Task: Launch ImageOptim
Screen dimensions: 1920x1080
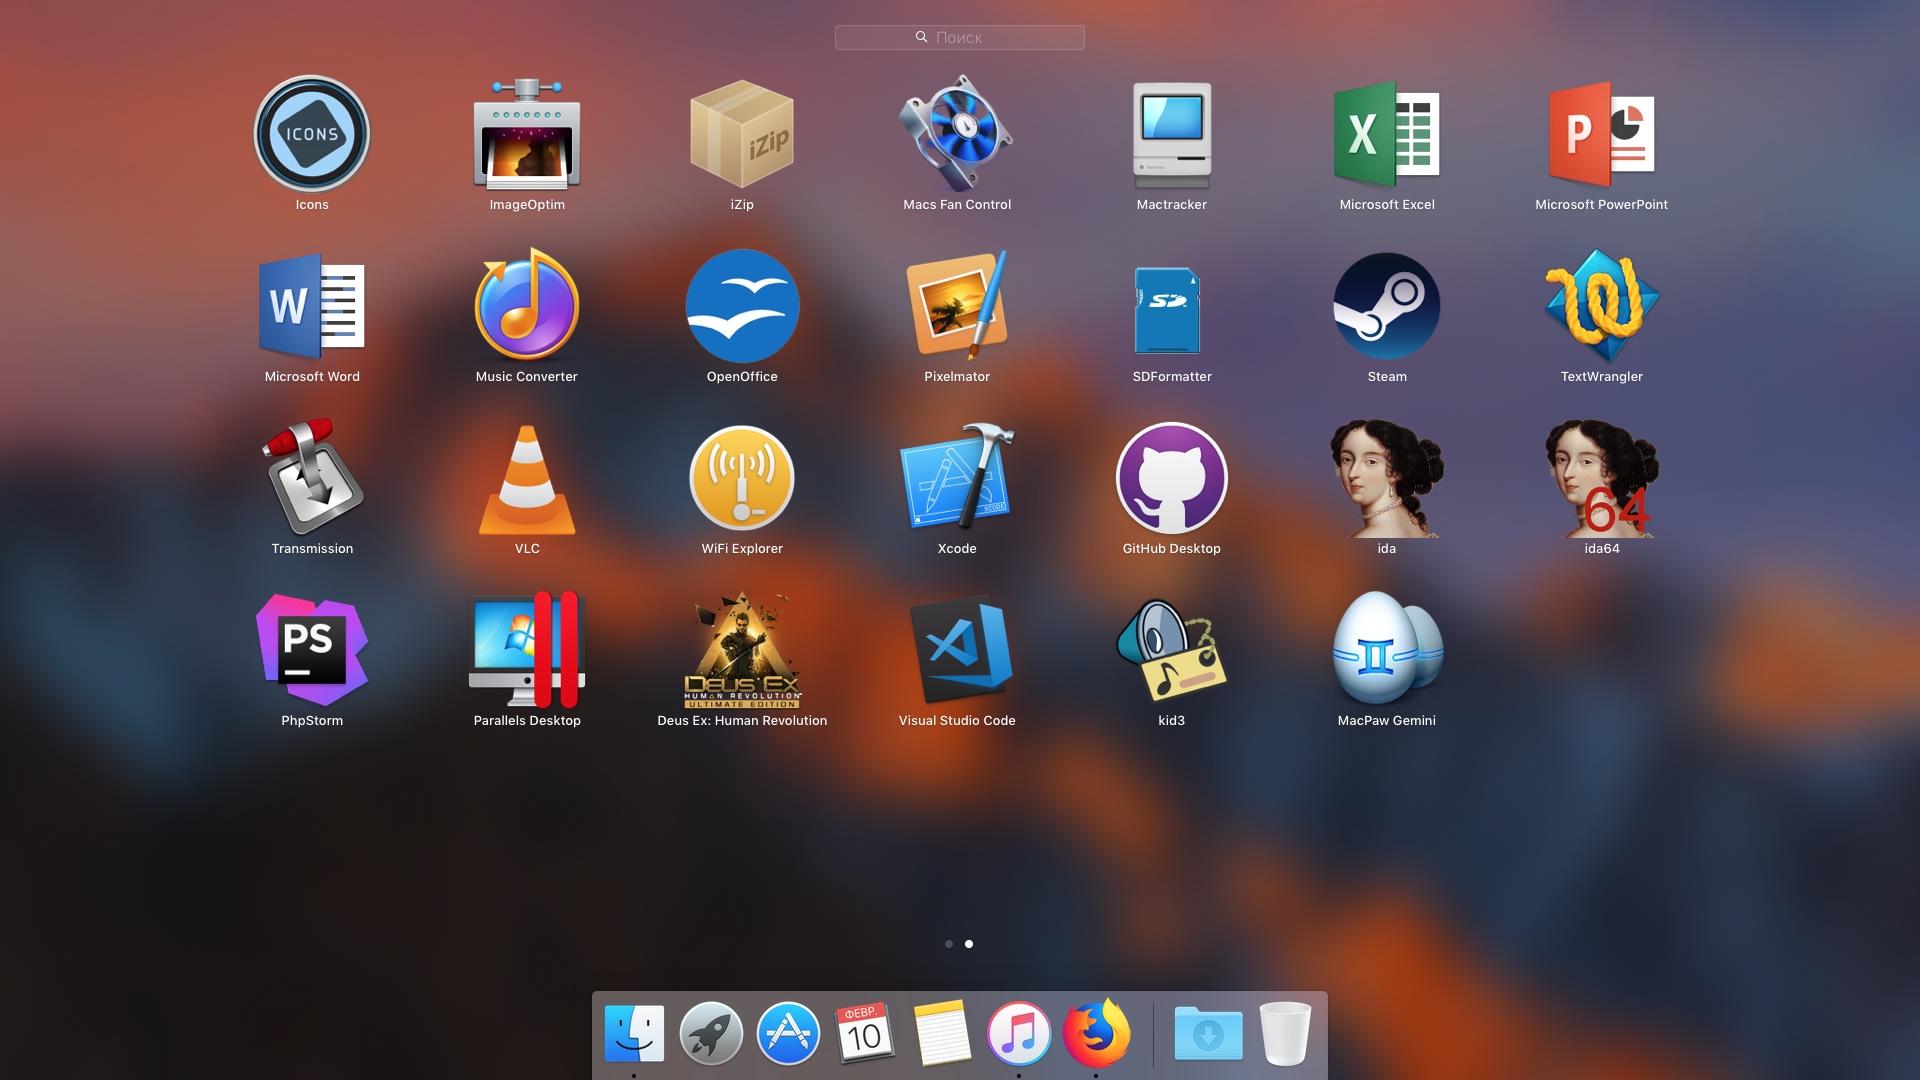Action: pos(527,134)
